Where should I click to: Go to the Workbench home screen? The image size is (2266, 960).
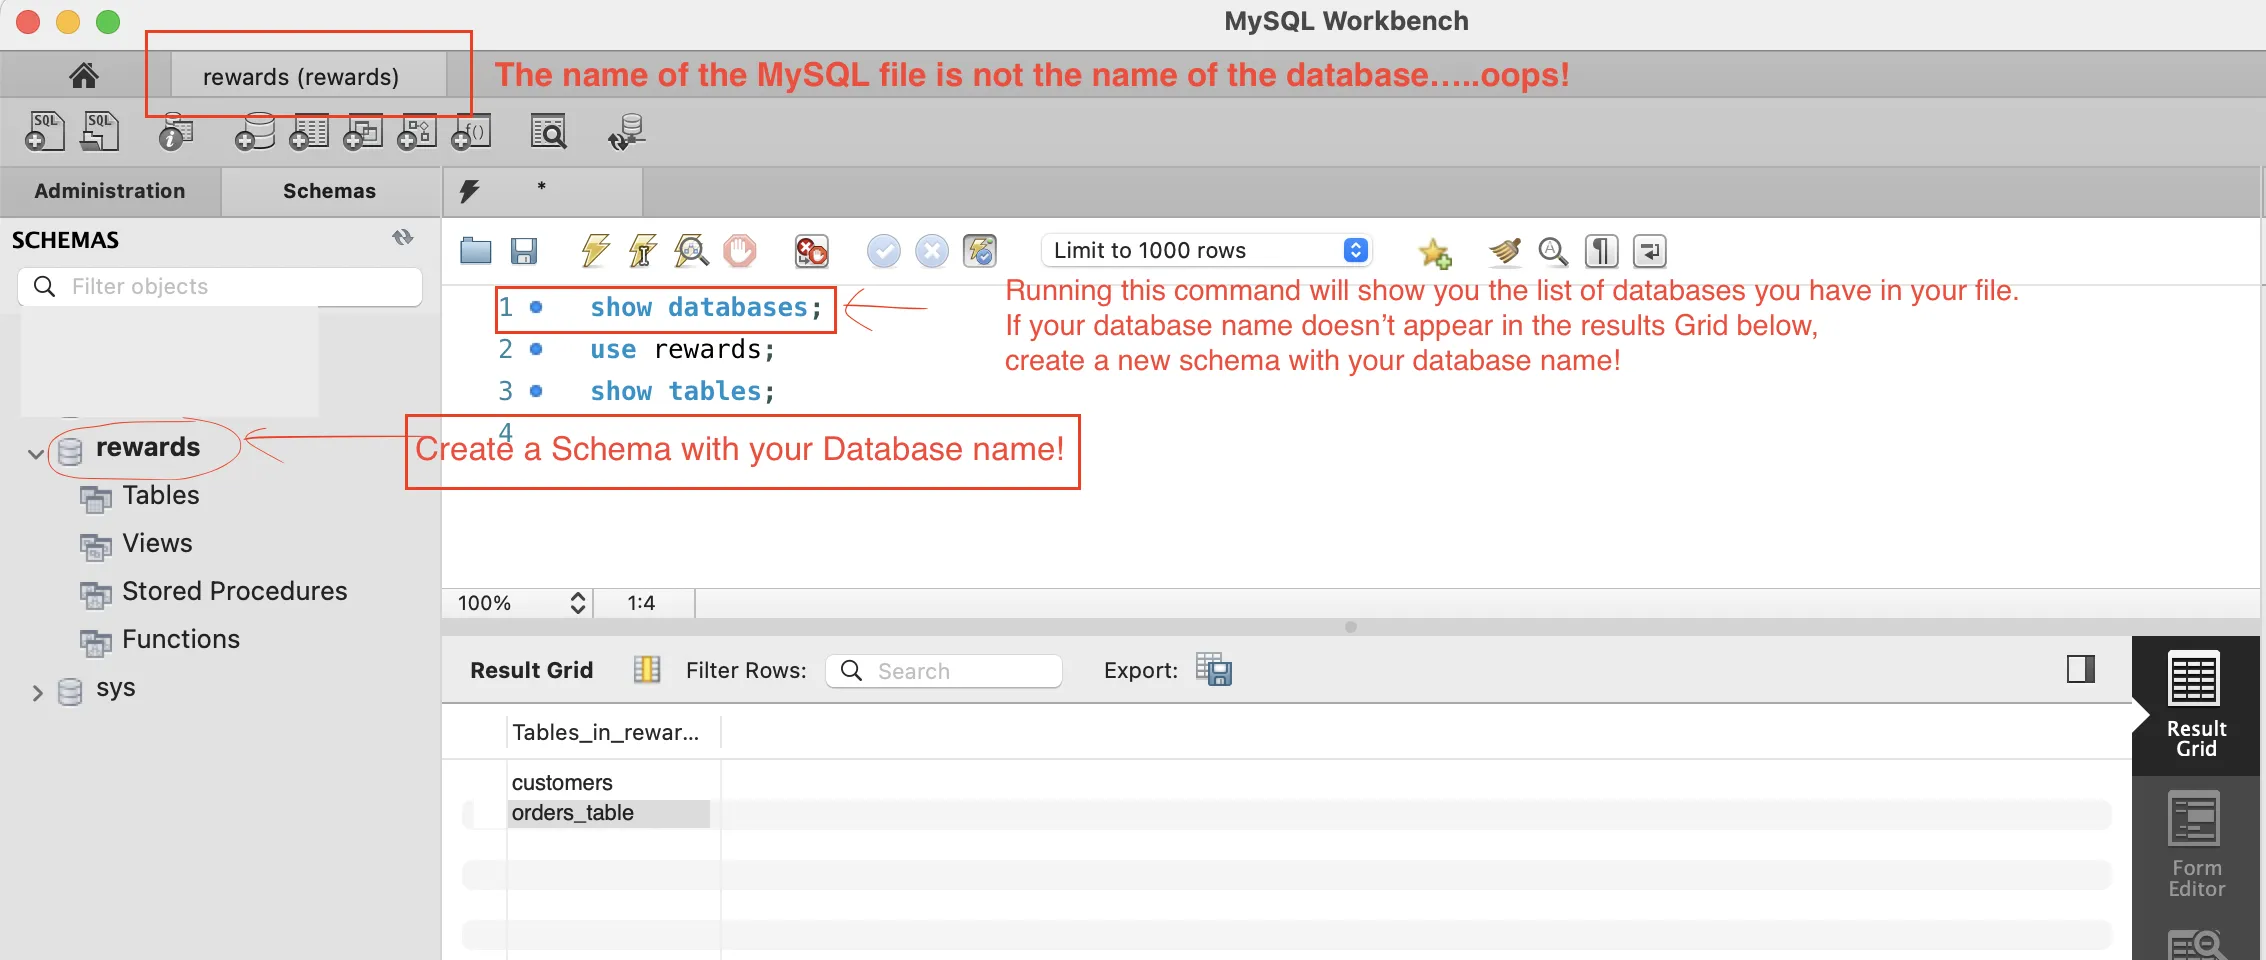(x=84, y=76)
